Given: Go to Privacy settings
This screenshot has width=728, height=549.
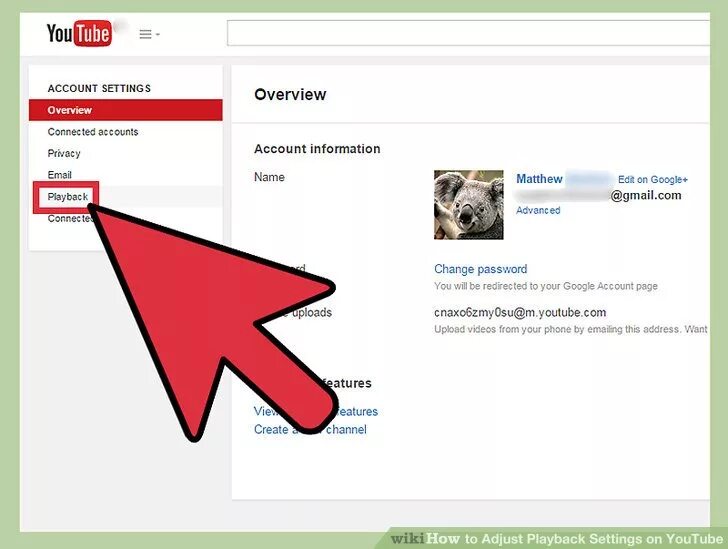Looking at the screenshot, I should click(64, 153).
